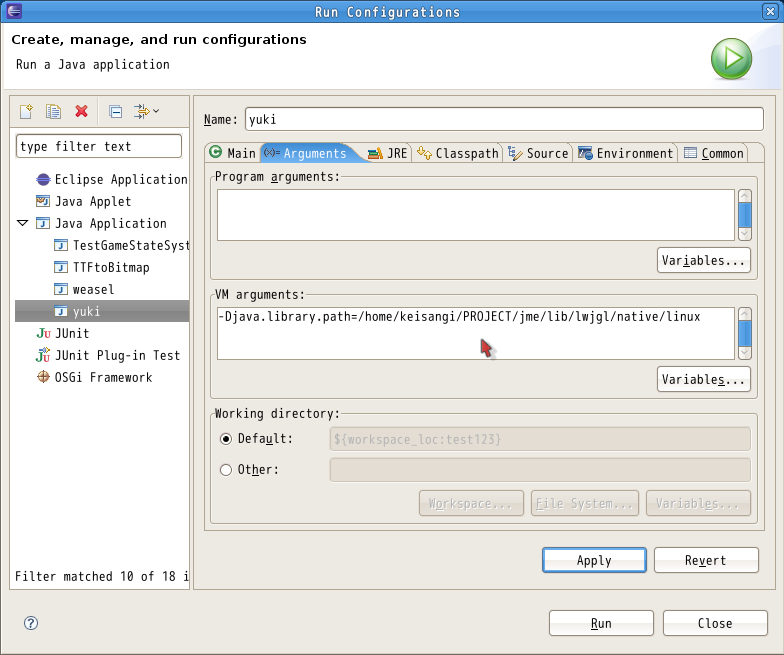Collapse all configurations in the tree
The height and width of the screenshot is (655, 784).
[x=115, y=112]
